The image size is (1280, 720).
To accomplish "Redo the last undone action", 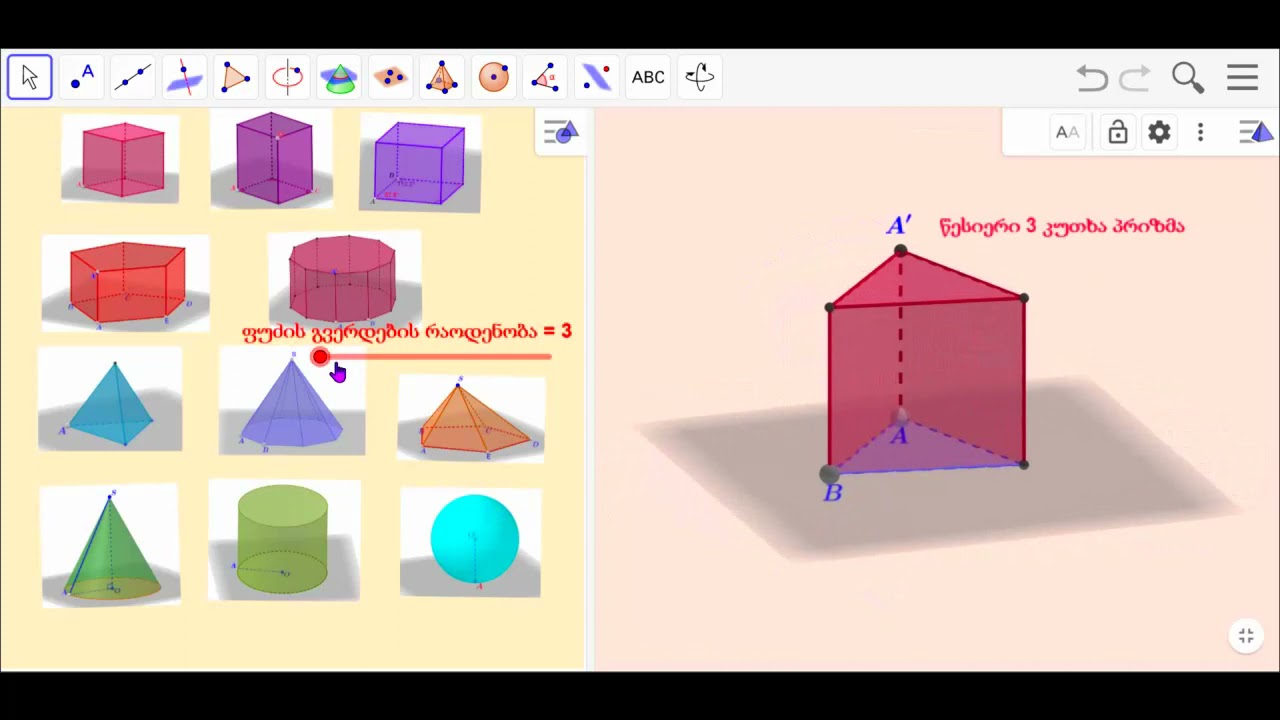I will click(x=1135, y=77).
